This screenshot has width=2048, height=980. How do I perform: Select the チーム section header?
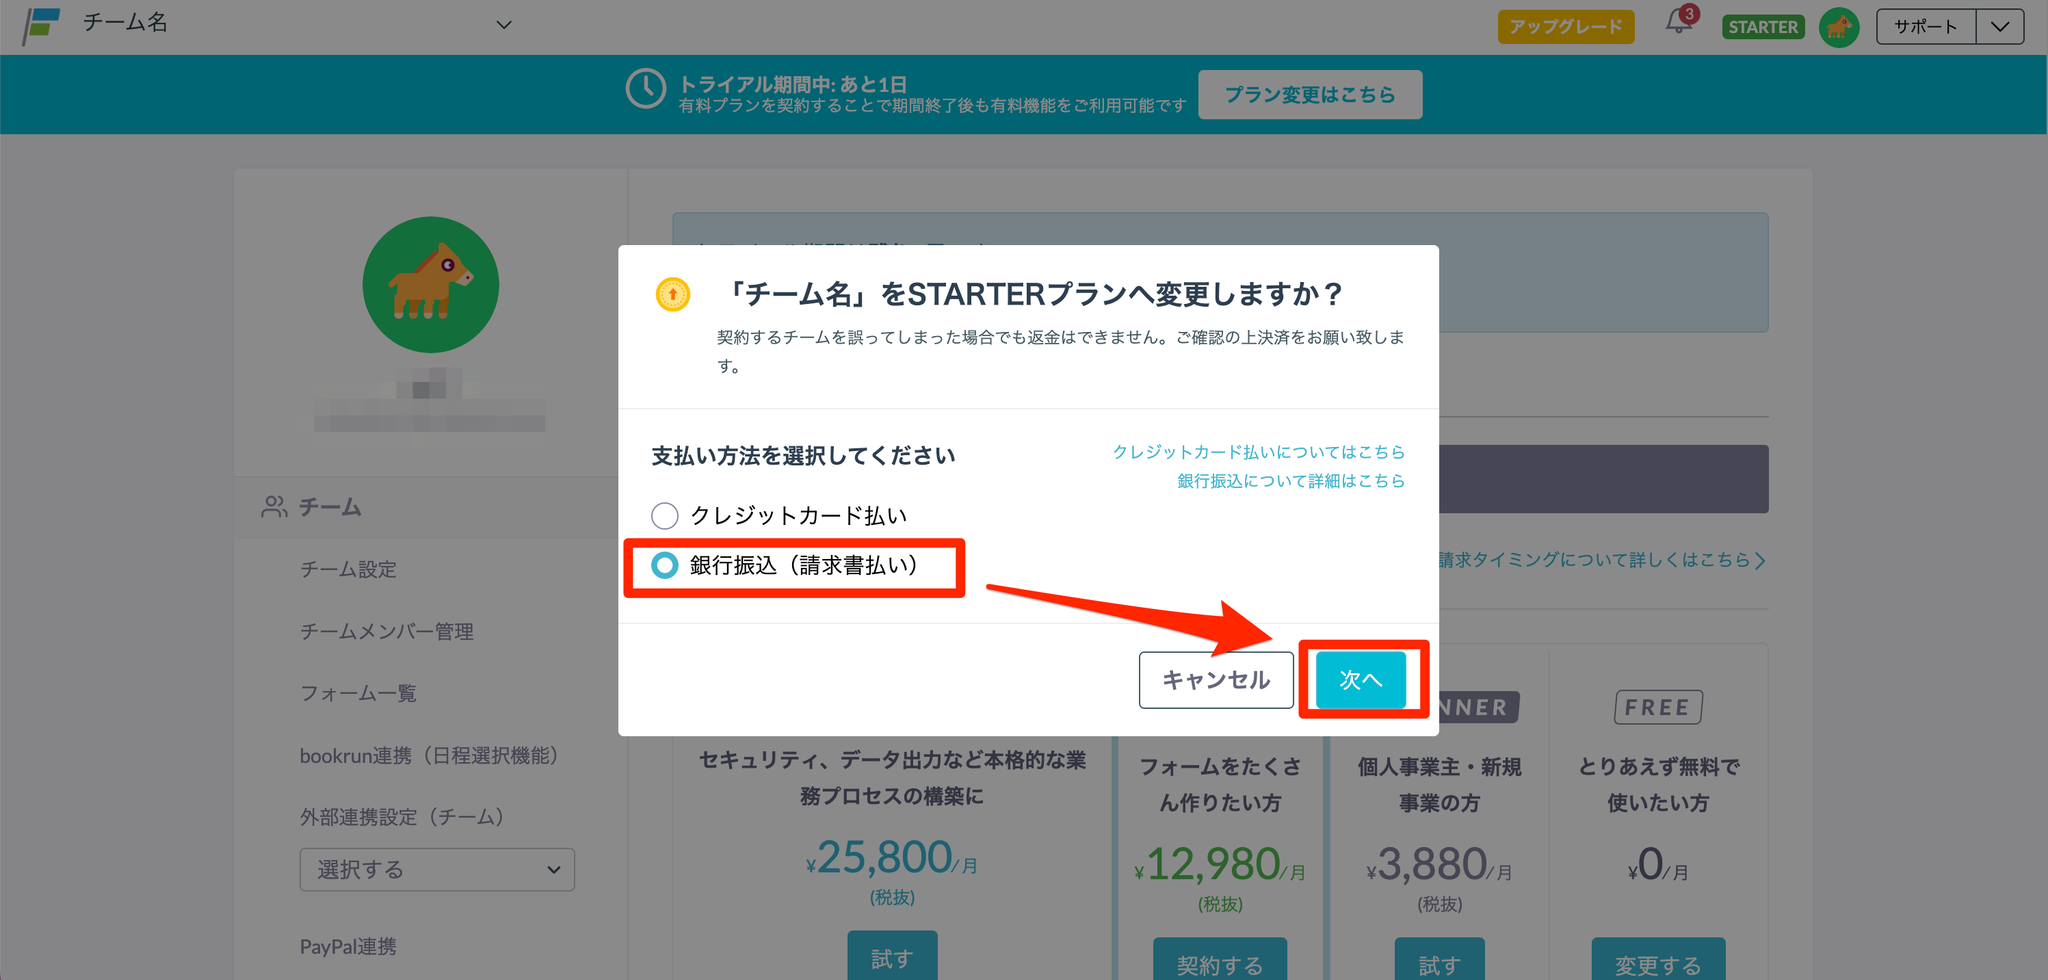click(x=431, y=507)
